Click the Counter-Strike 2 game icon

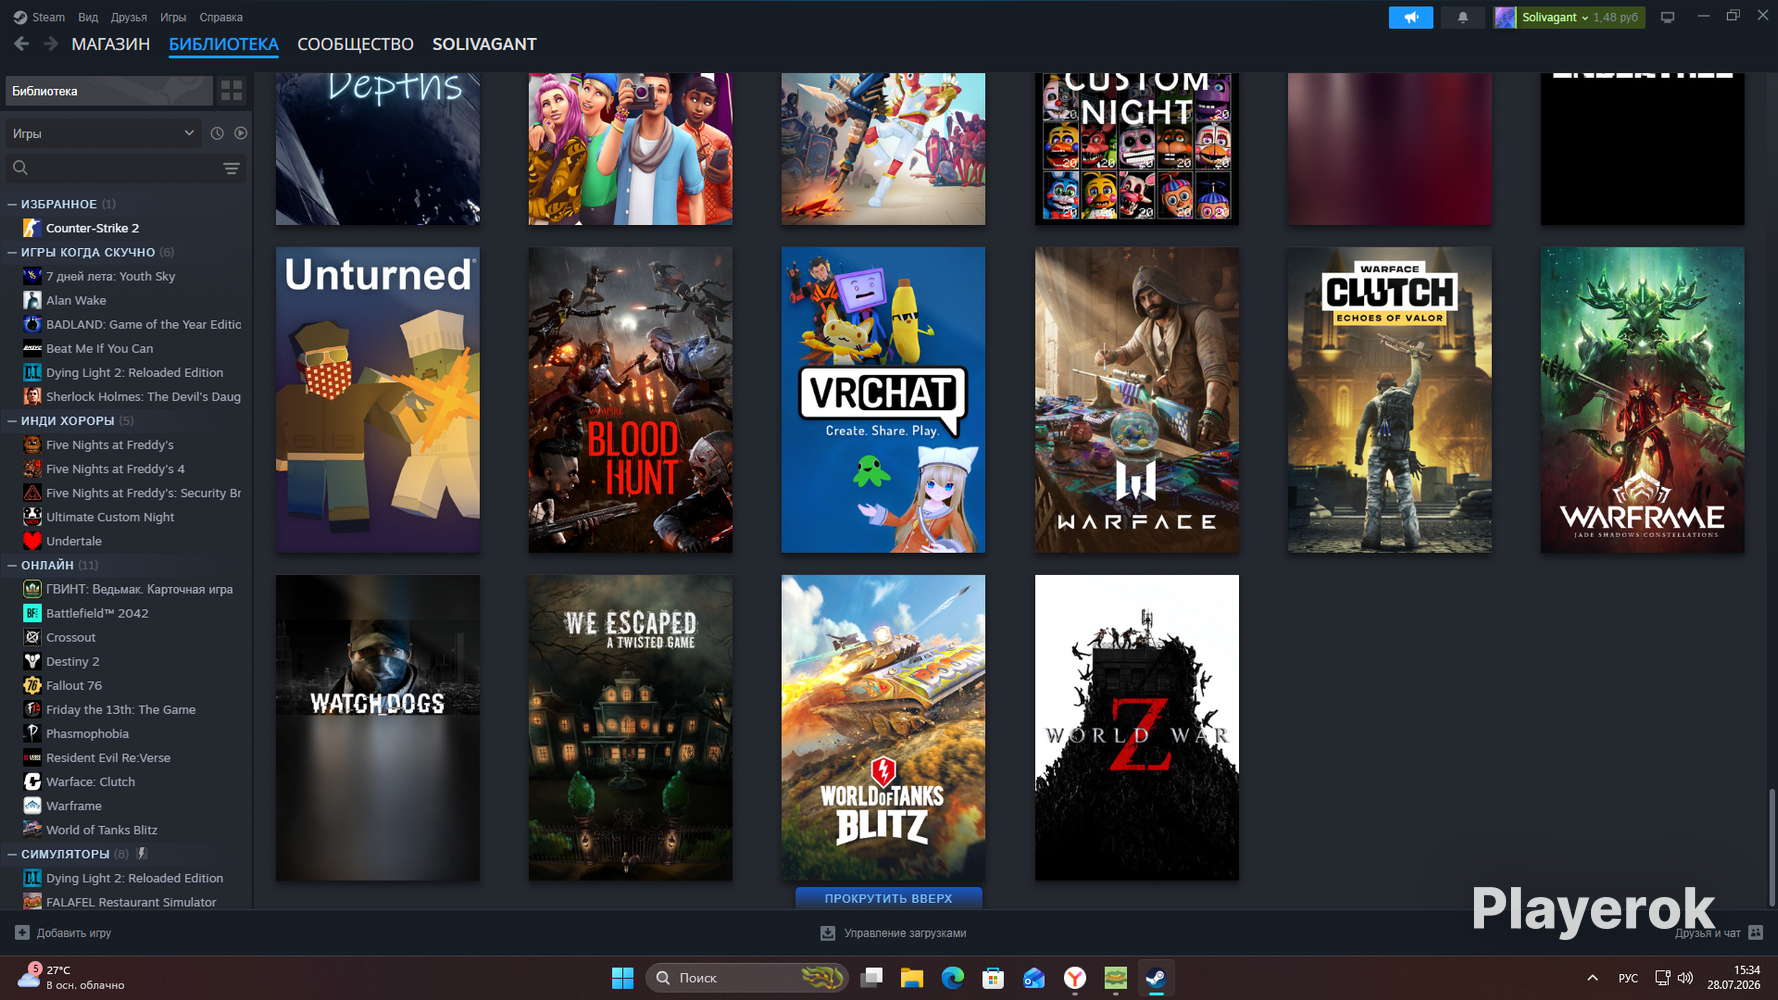coord(32,228)
